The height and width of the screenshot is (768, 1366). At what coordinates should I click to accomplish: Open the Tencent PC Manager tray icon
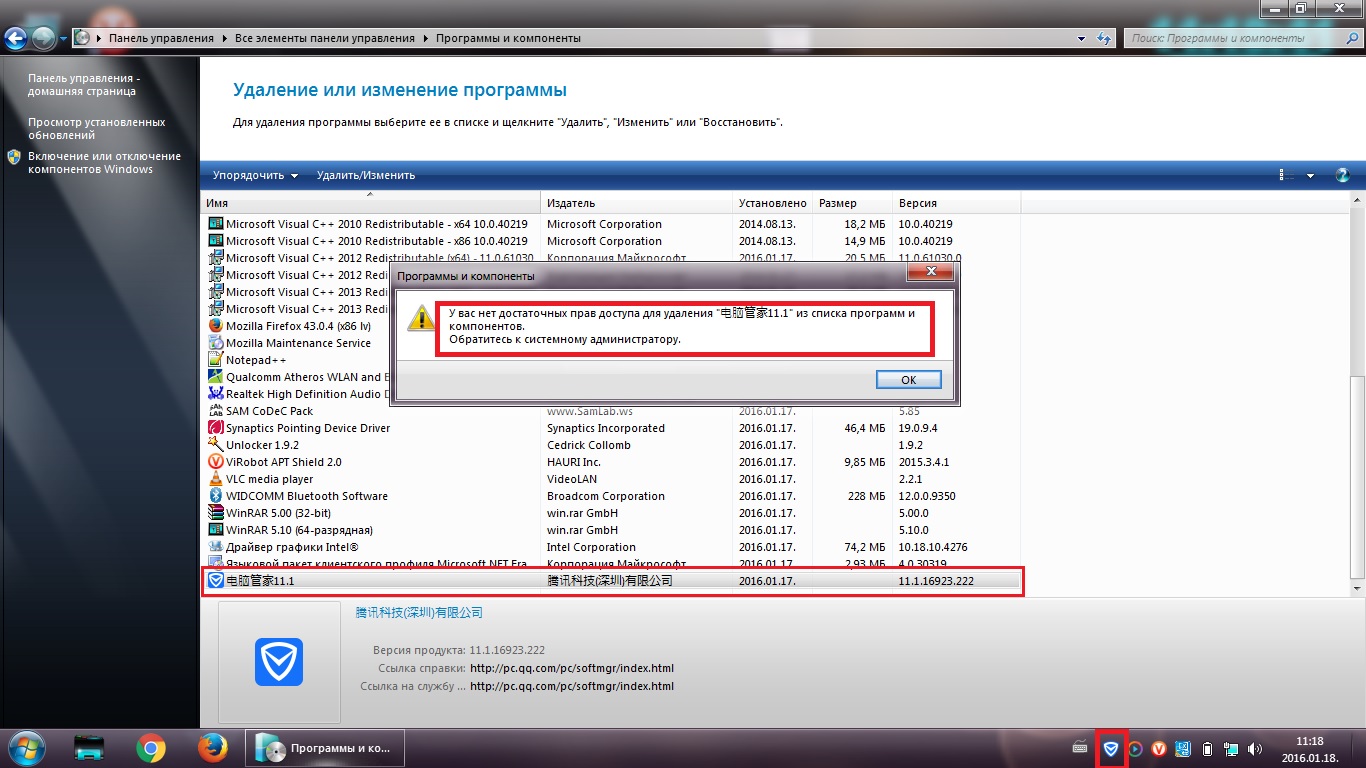click(1110, 748)
